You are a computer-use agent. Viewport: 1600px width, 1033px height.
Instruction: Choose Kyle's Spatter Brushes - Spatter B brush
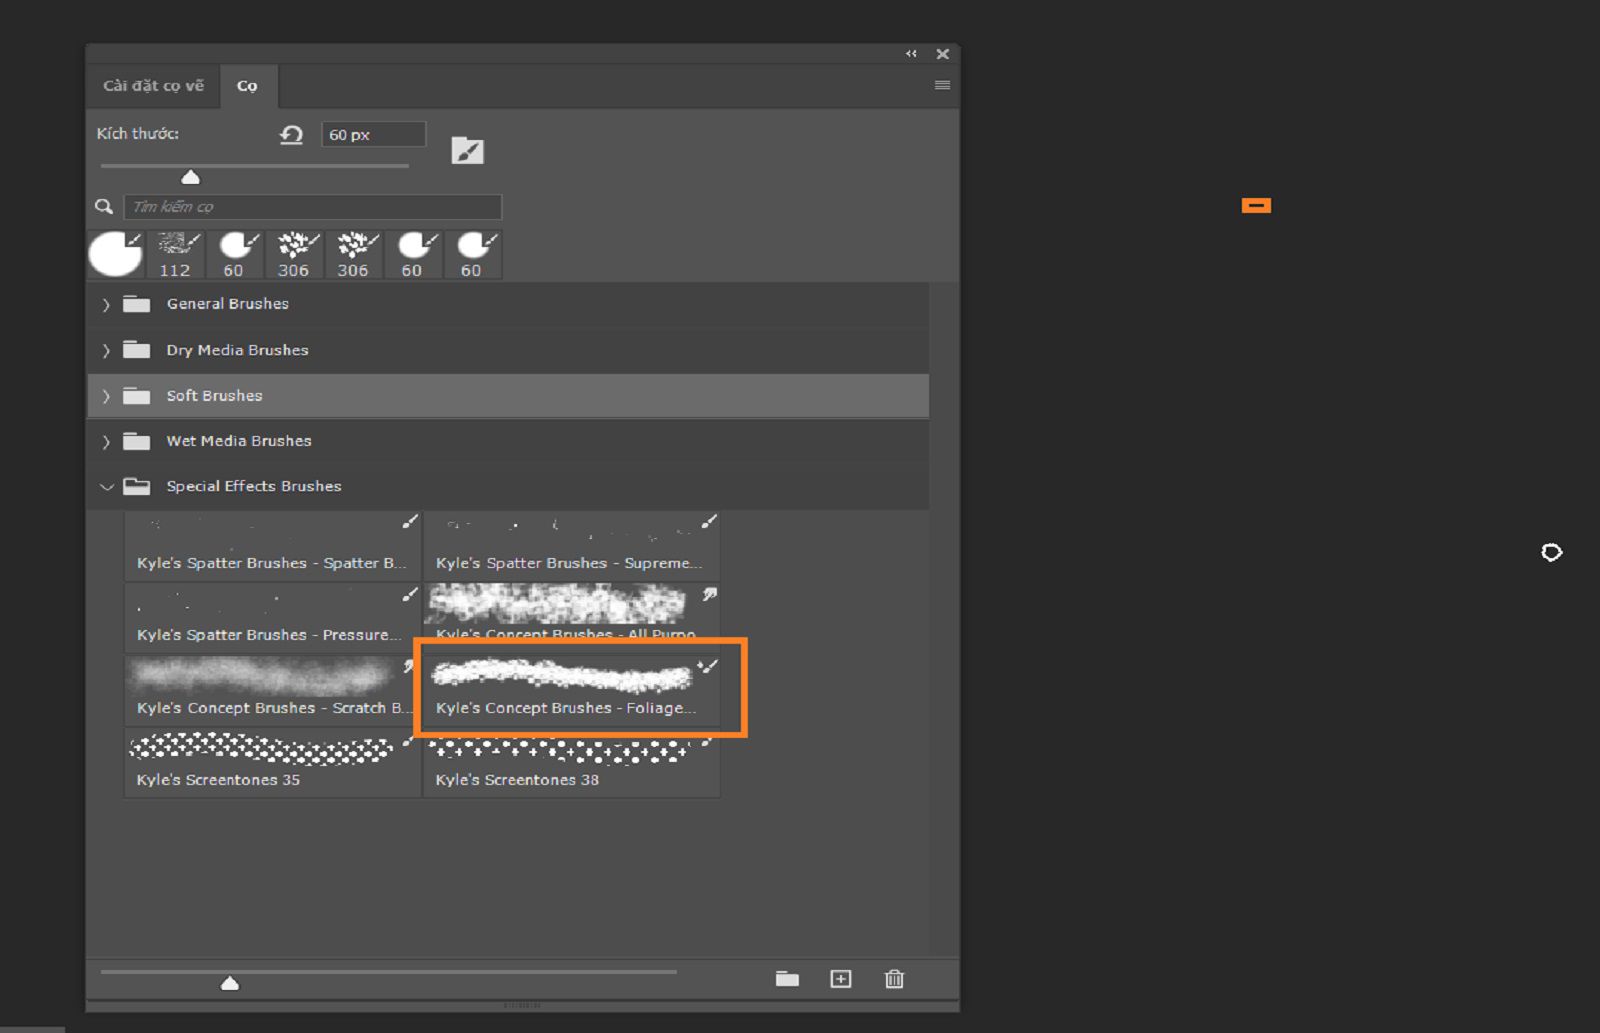click(273, 546)
